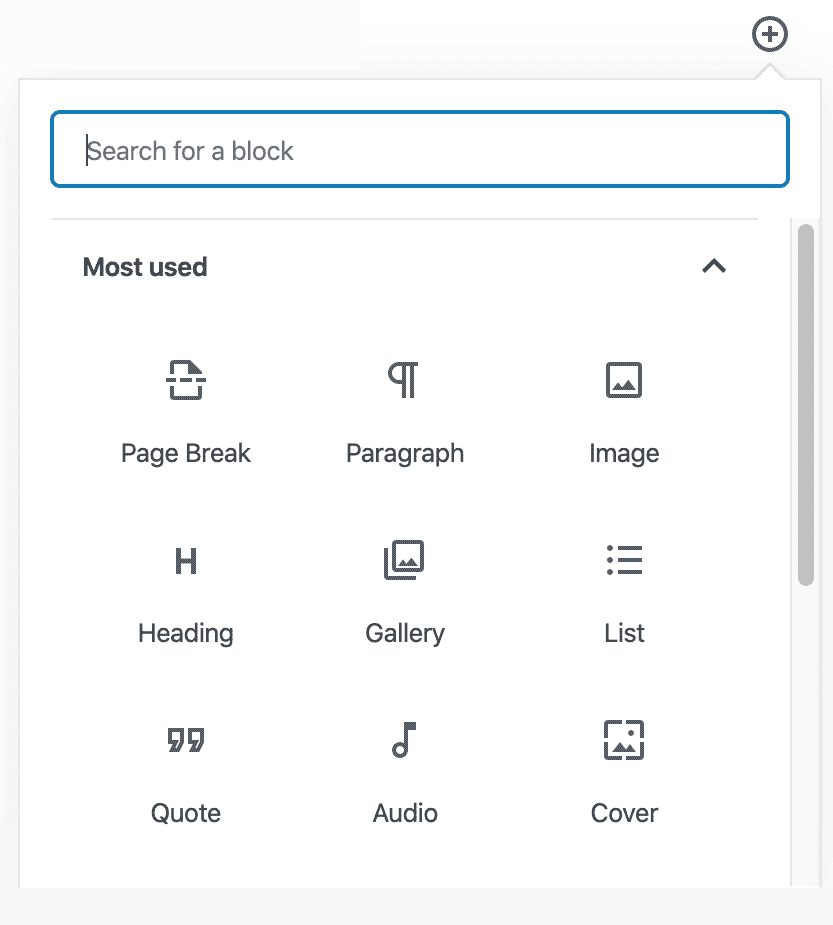Click the Gallery block label
The image size is (833, 925).
pyautogui.click(x=404, y=633)
